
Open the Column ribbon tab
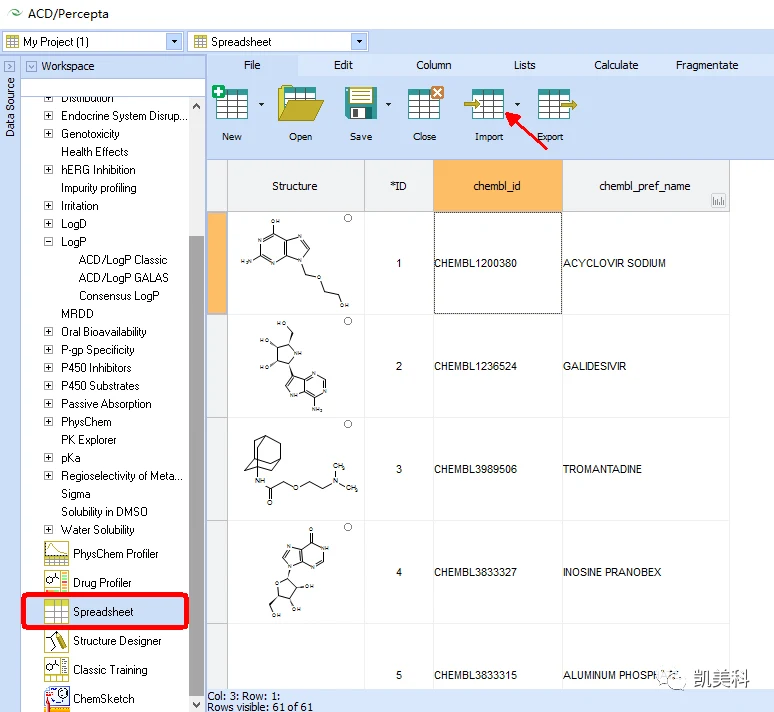(434, 65)
